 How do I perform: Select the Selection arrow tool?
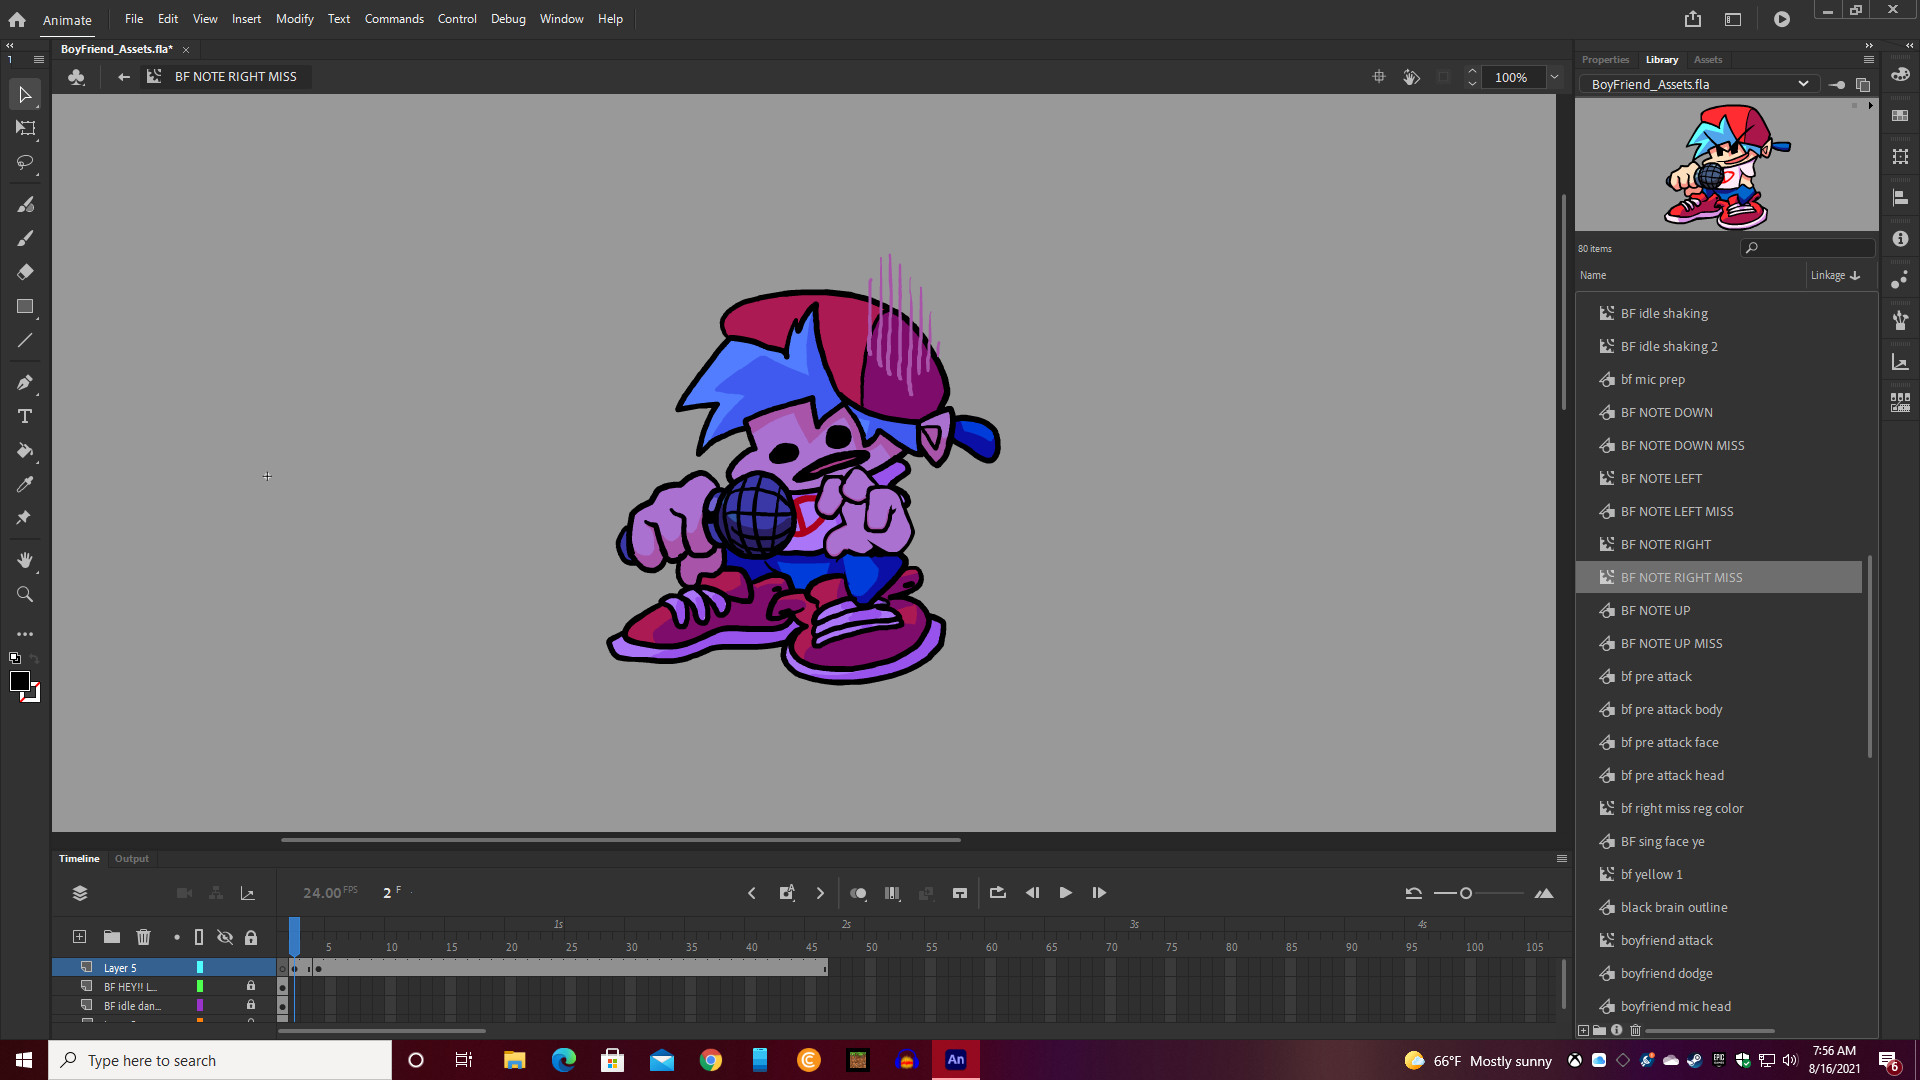coord(25,95)
